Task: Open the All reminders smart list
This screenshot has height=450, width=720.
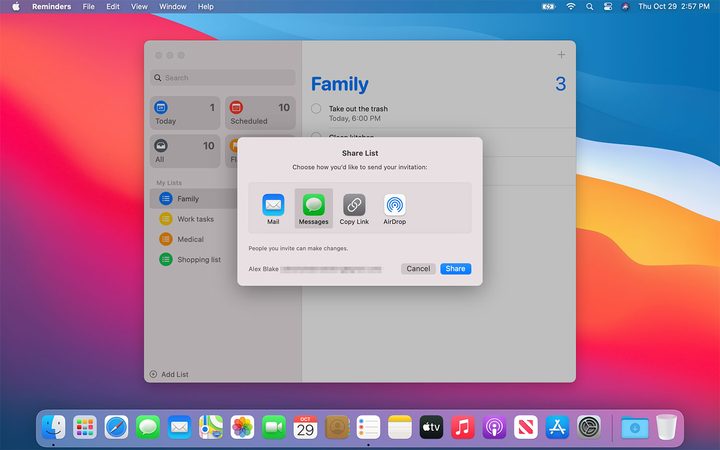Action: click(x=185, y=151)
